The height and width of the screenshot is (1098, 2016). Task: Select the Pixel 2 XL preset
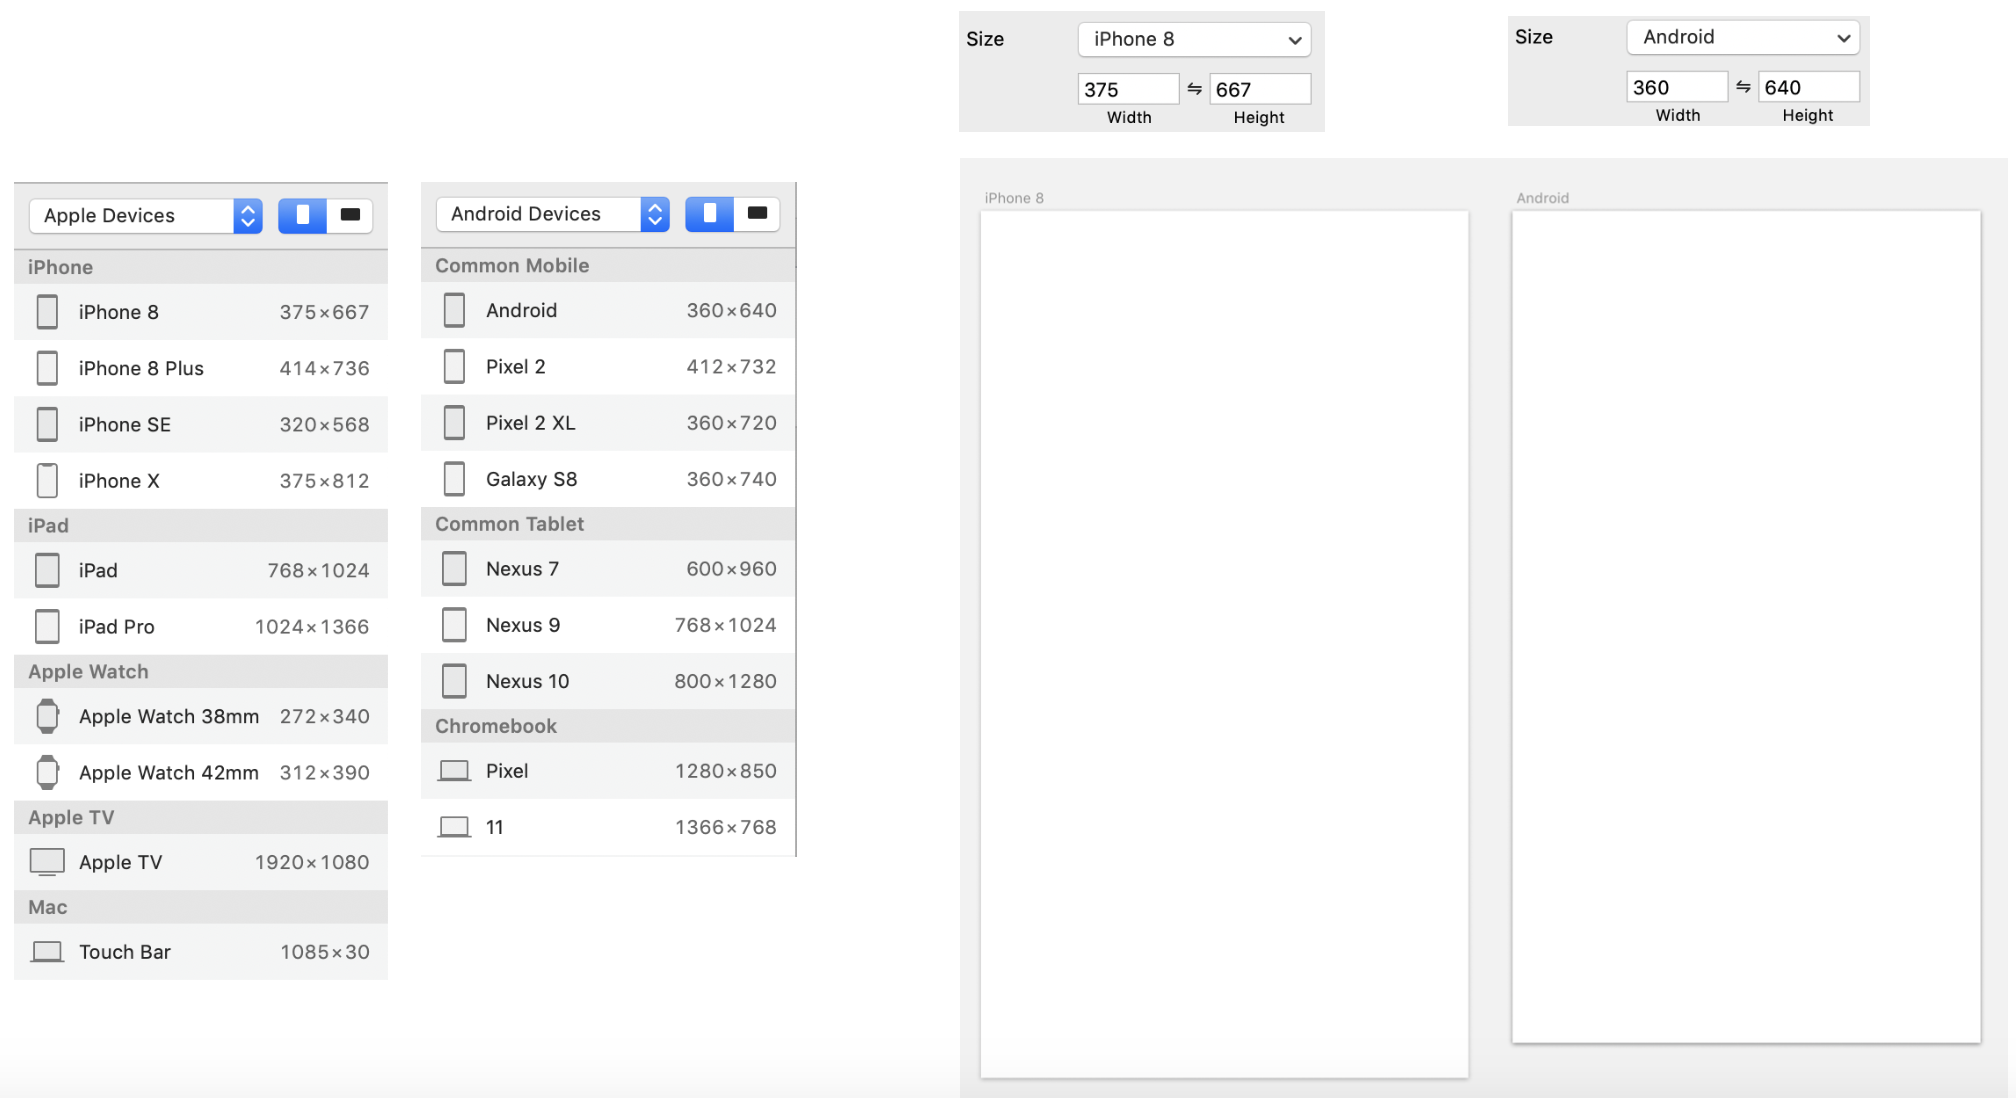[608, 423]
